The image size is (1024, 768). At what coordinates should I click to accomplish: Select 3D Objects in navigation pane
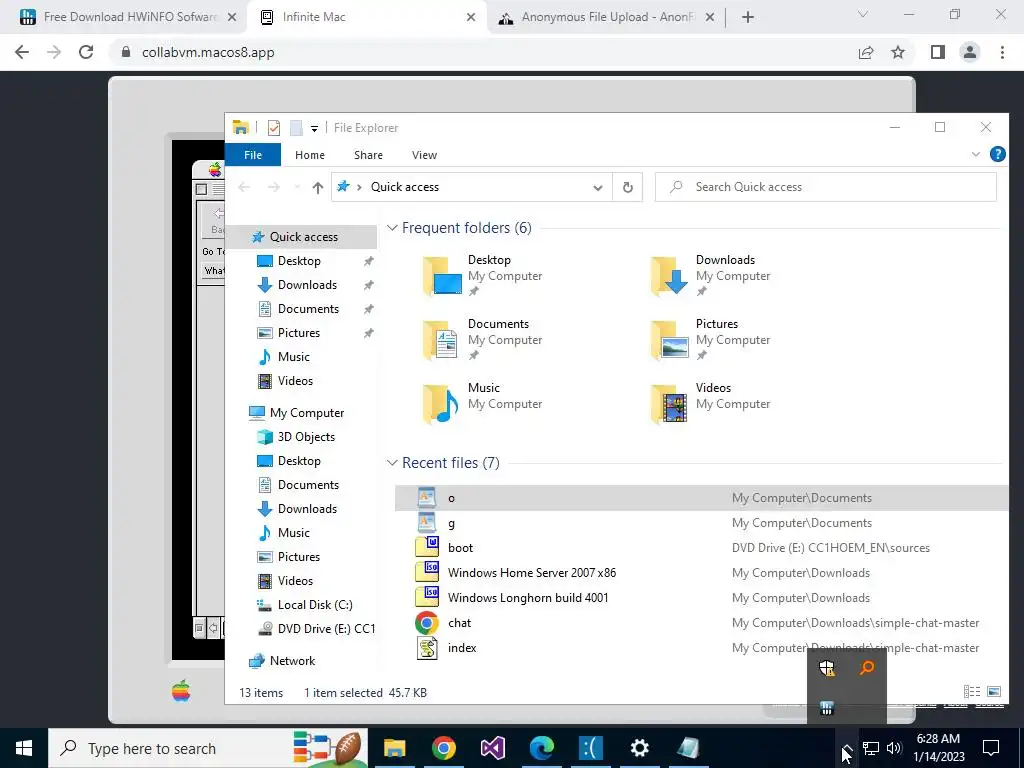click(306, 437)
